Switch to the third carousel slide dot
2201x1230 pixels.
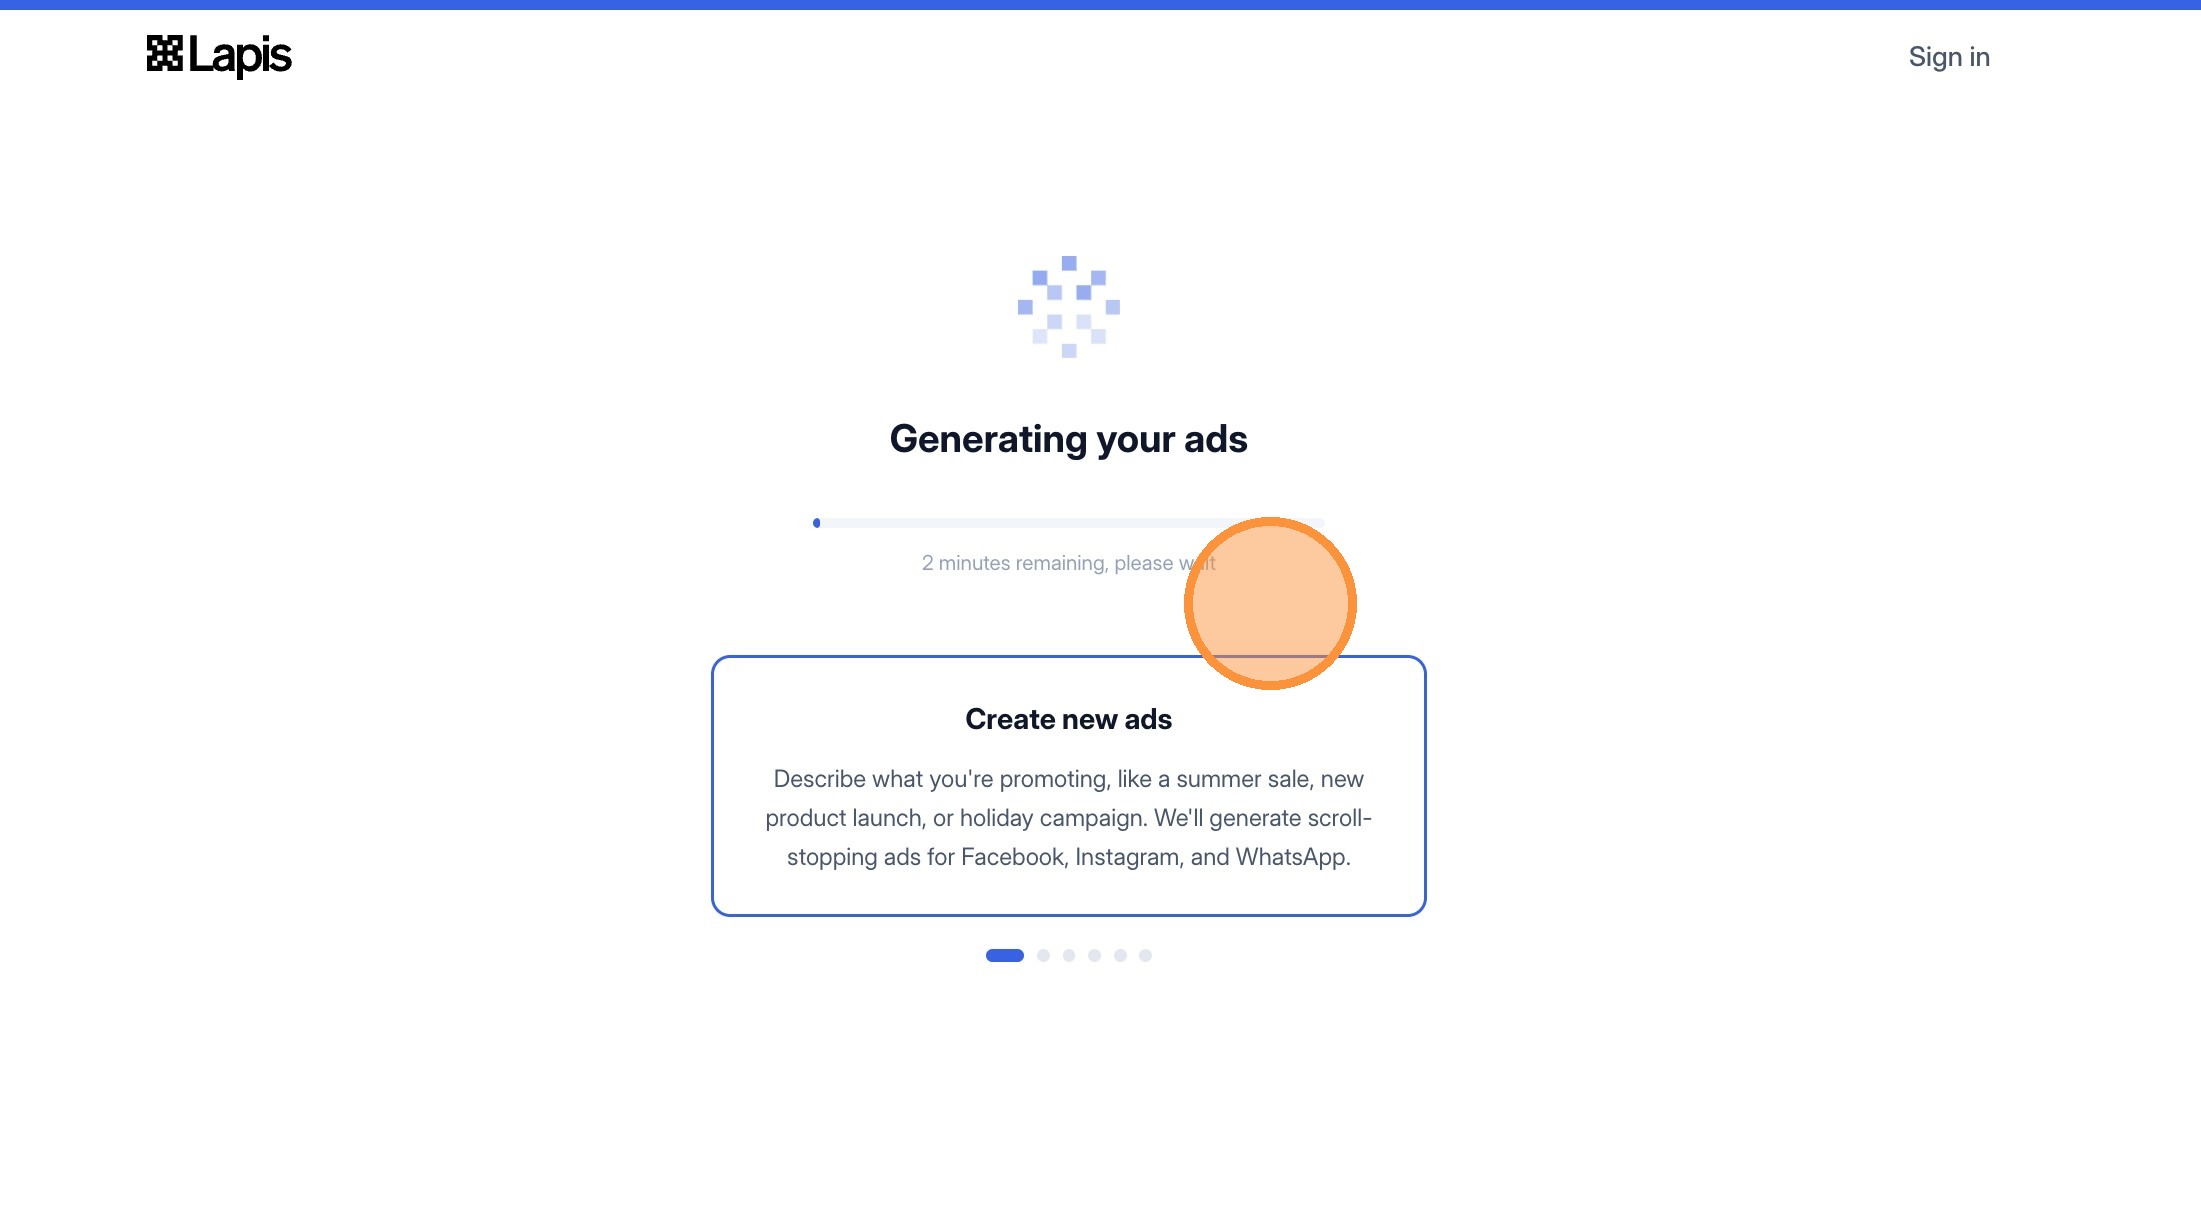point(1069,955)
